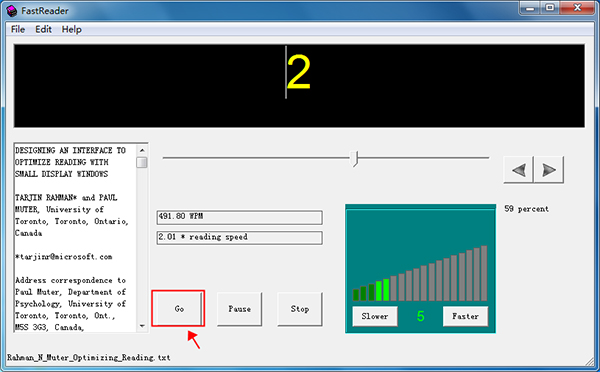This screenshot has width=600, height=372.
Task: Click the text list scroll-down arrow
Action: [x=142, y=326]
